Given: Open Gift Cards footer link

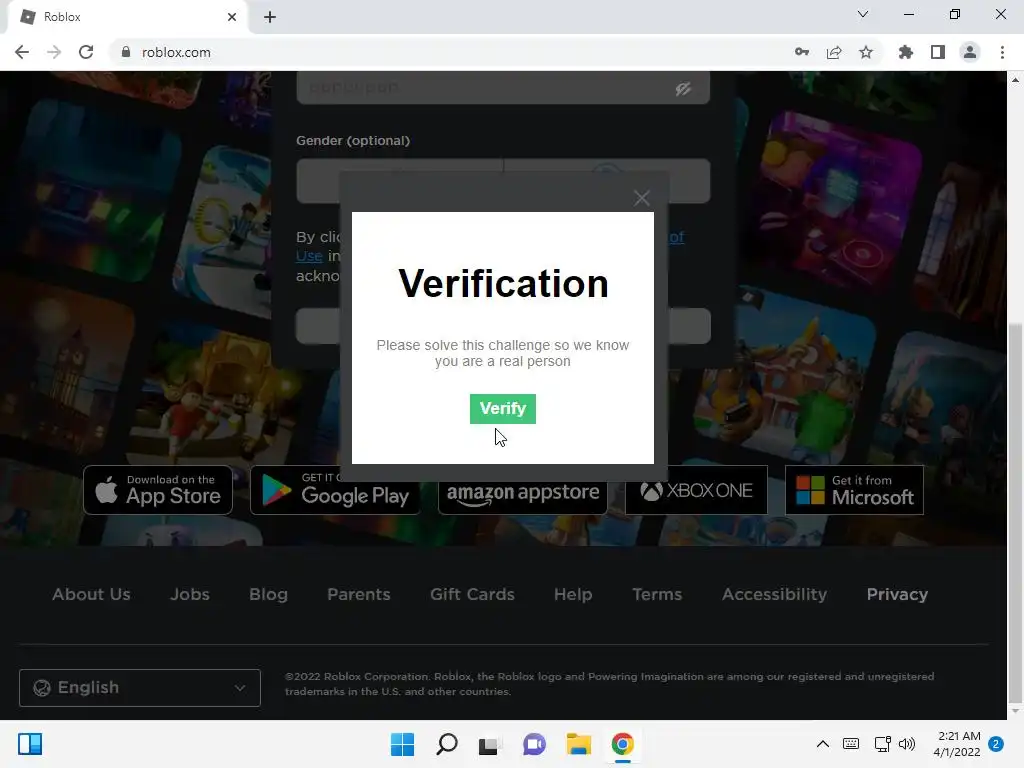Looking at the screenshot, I should 472,594.
